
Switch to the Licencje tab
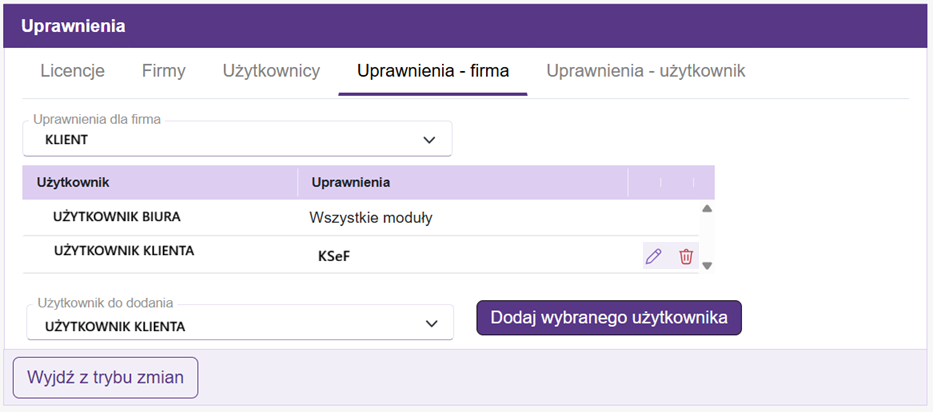click(72, 71)
